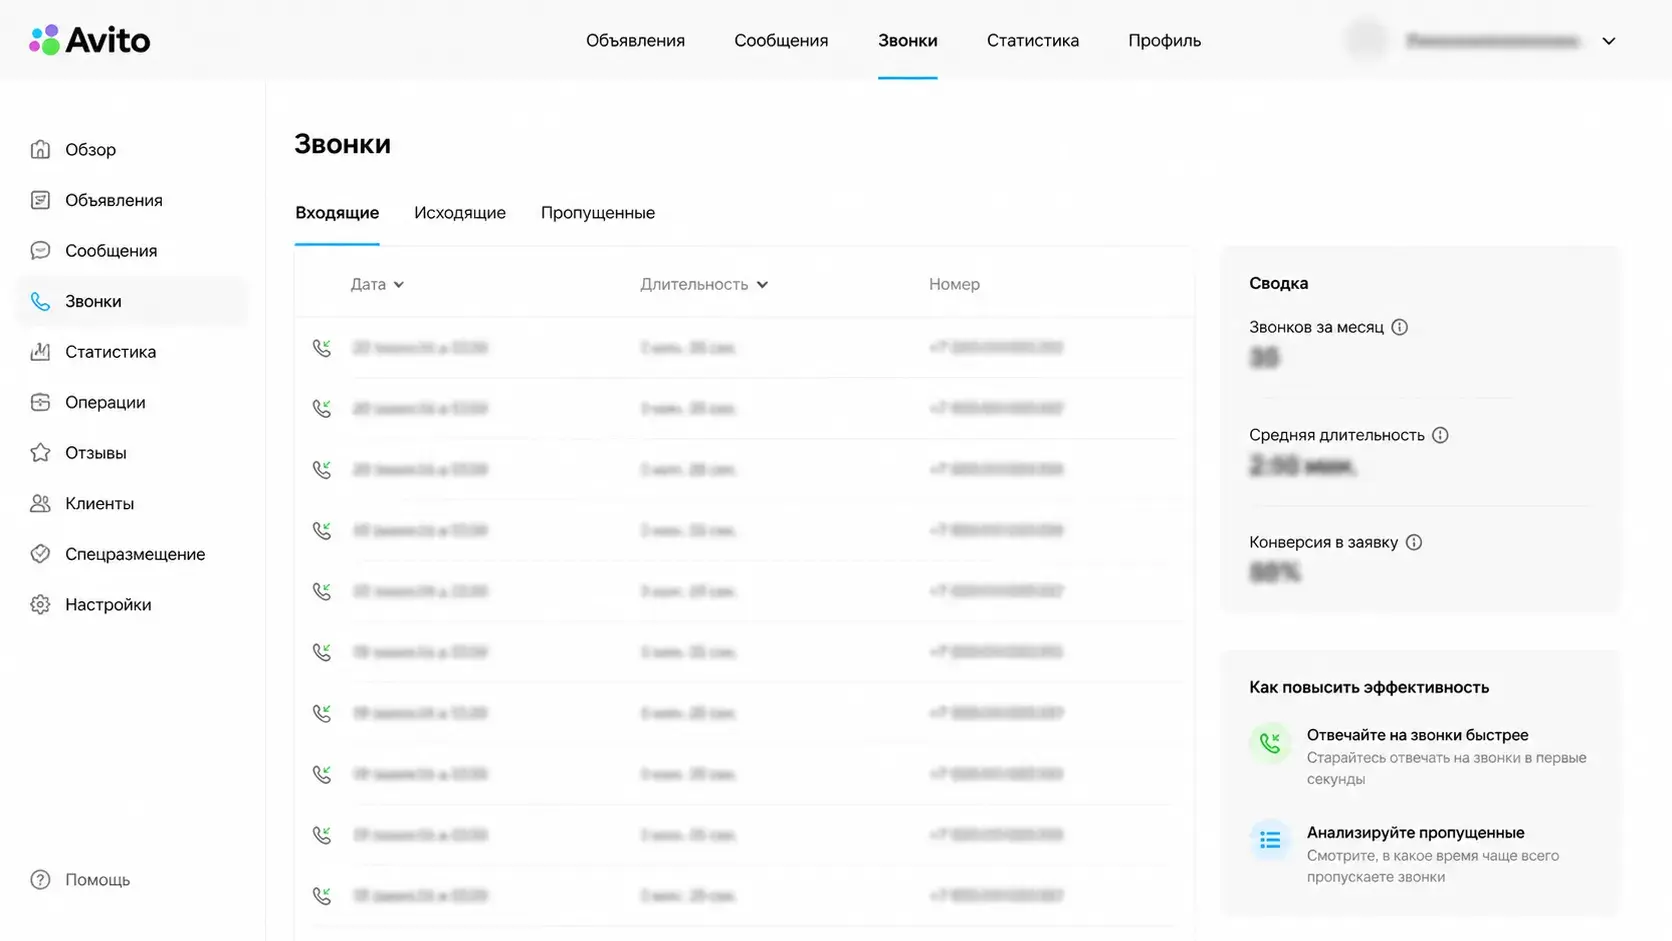1672x941 pixels.
Task: Switch to Исходящие tab
Action: 460,212
